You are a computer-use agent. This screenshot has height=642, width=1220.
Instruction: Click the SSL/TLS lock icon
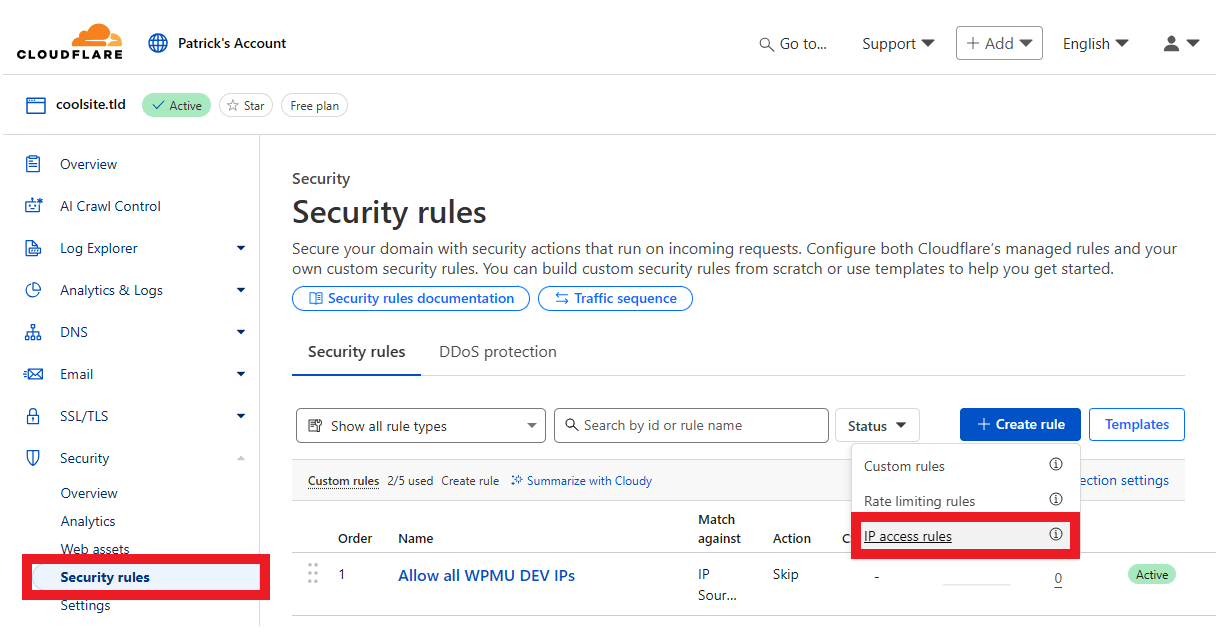pyautogui.click(x=34, y=416)
